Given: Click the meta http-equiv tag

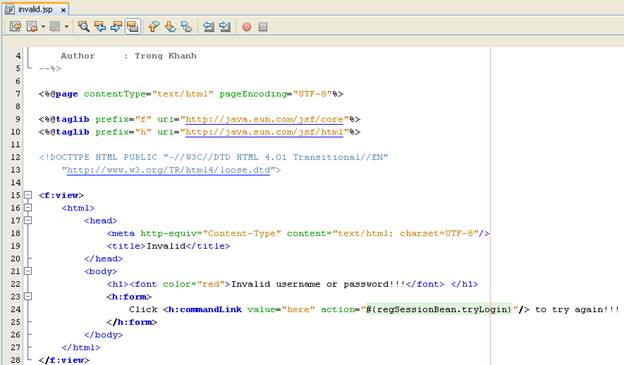Looking at the screenshot, I should tap(298, 233).
